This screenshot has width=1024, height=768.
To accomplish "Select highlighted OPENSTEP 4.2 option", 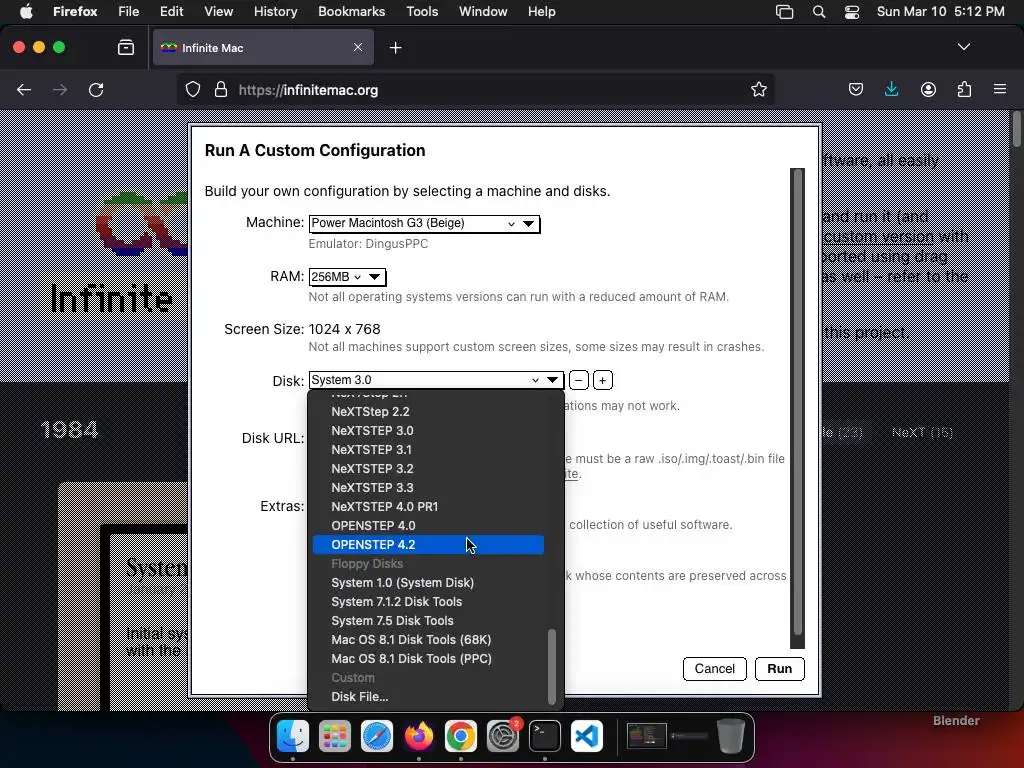I will point(428,545).
